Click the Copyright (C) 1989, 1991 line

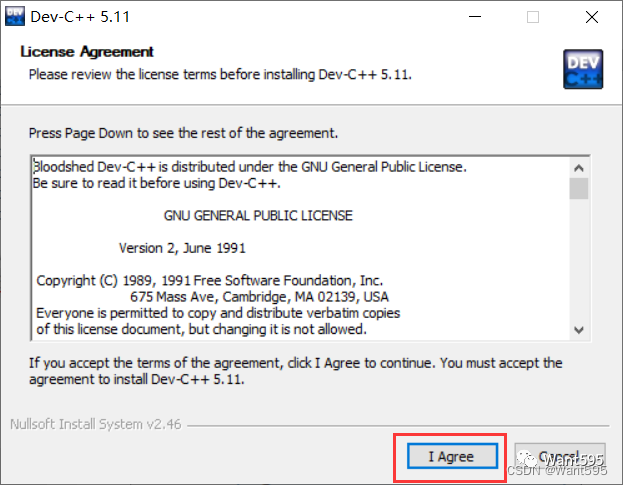click(x=210, y=281)
